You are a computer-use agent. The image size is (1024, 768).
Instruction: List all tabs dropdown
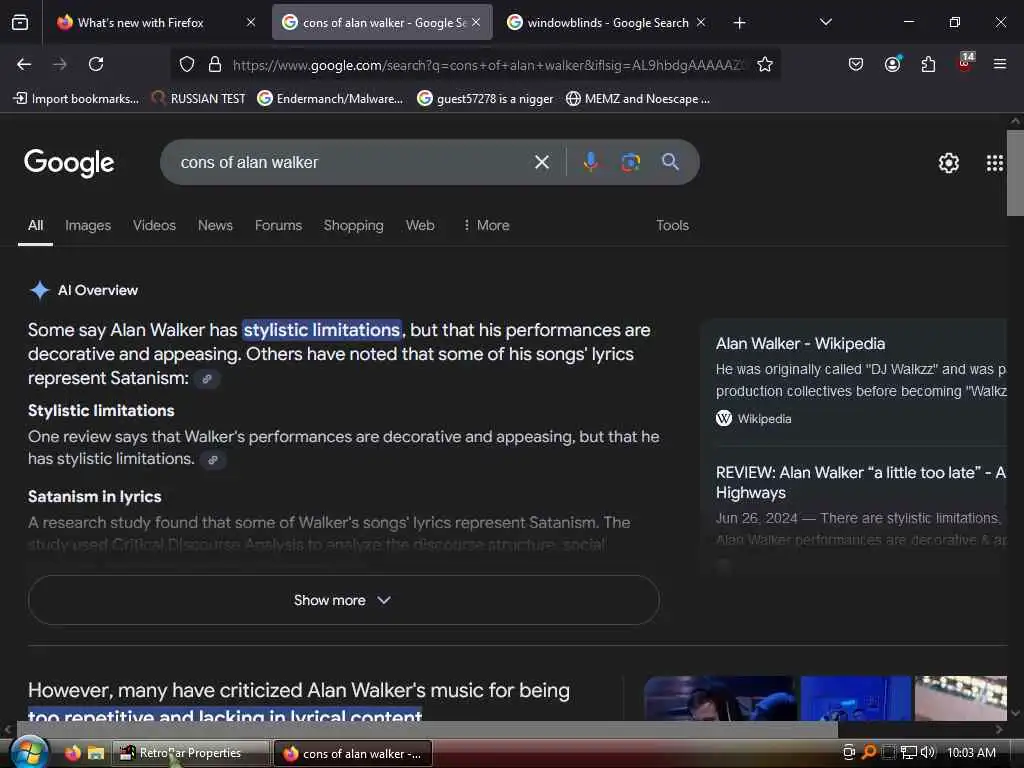click(825, 22)
